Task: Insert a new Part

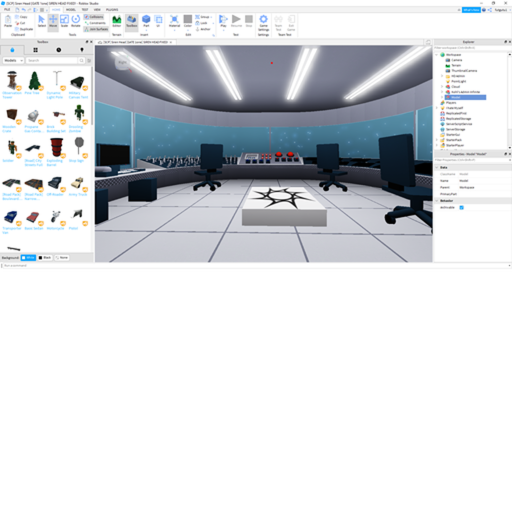Action: coord(146,21)
